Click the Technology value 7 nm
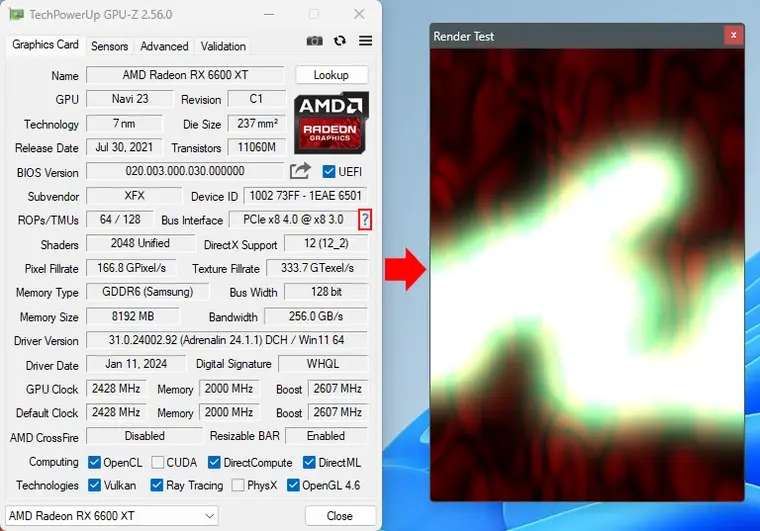The height and width of the screenshot is (531, 760). 124,124
